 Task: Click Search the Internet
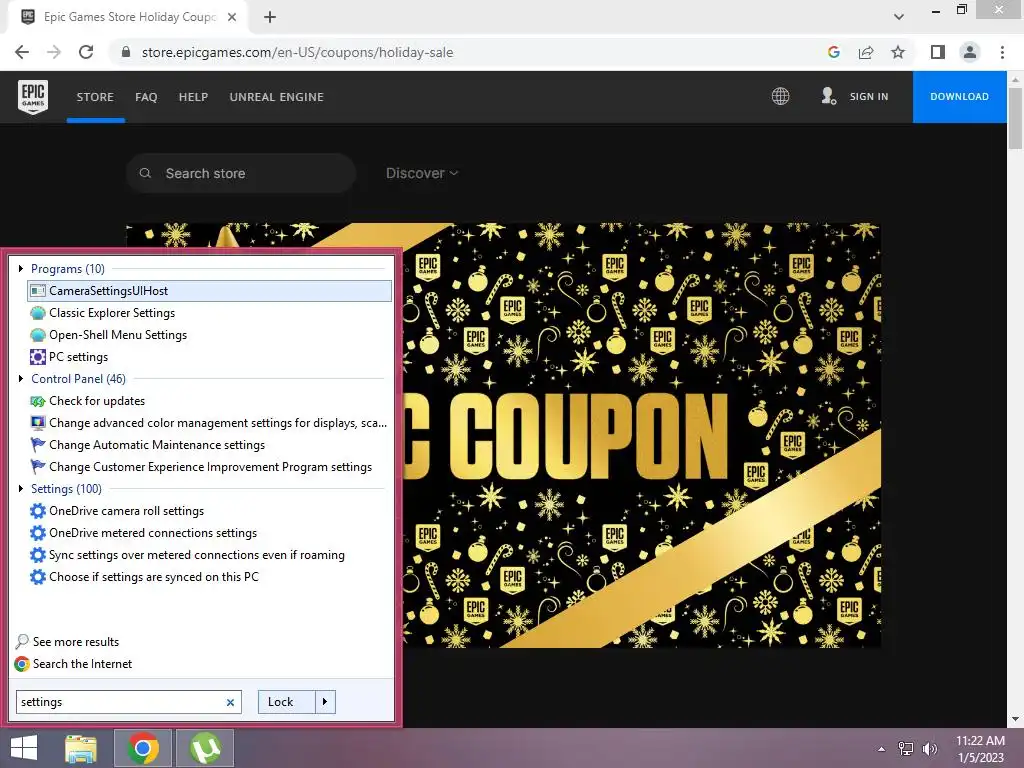coord(82,664)
